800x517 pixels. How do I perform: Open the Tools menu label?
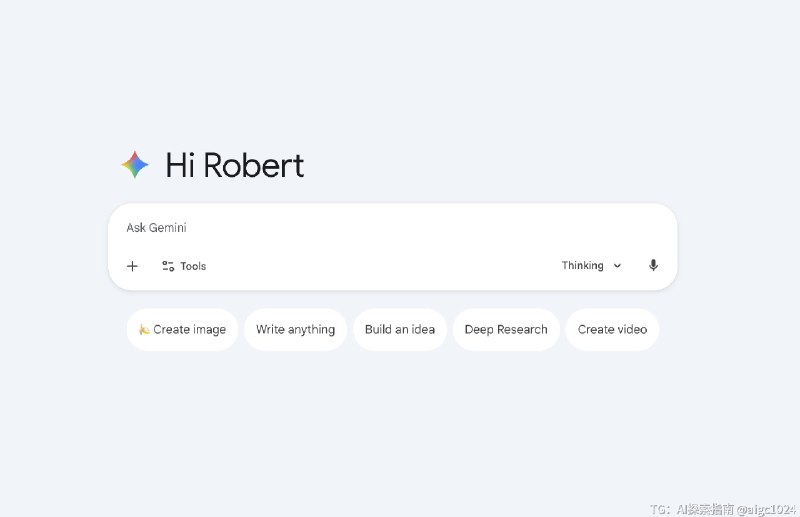[x=193, y=266]
